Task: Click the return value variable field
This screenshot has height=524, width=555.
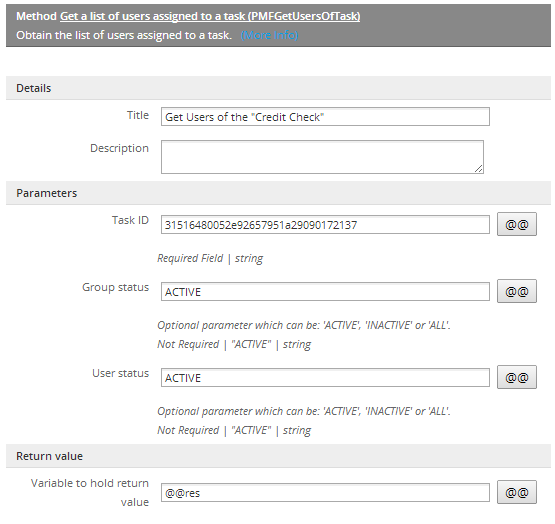Action: click(x=325, y=493)
